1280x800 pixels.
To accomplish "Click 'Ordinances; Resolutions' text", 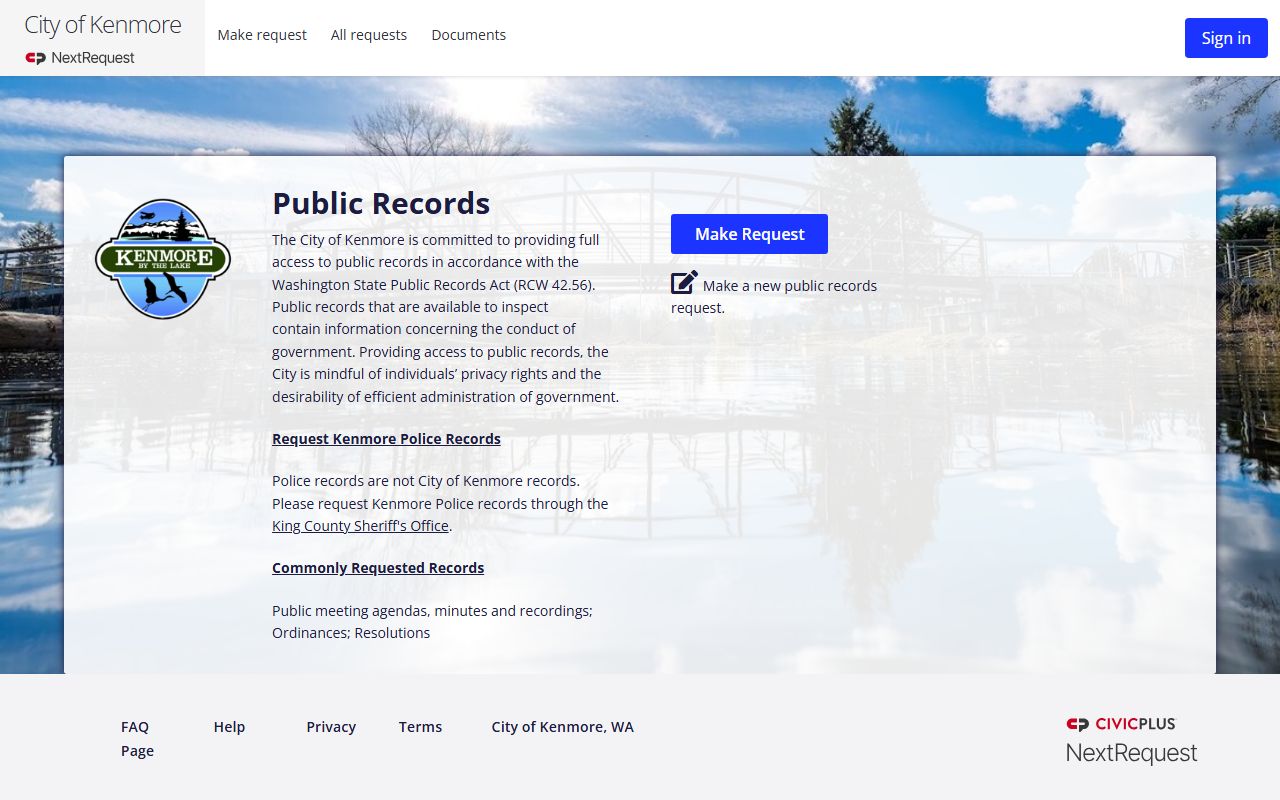I will click(x=351, y=633).
